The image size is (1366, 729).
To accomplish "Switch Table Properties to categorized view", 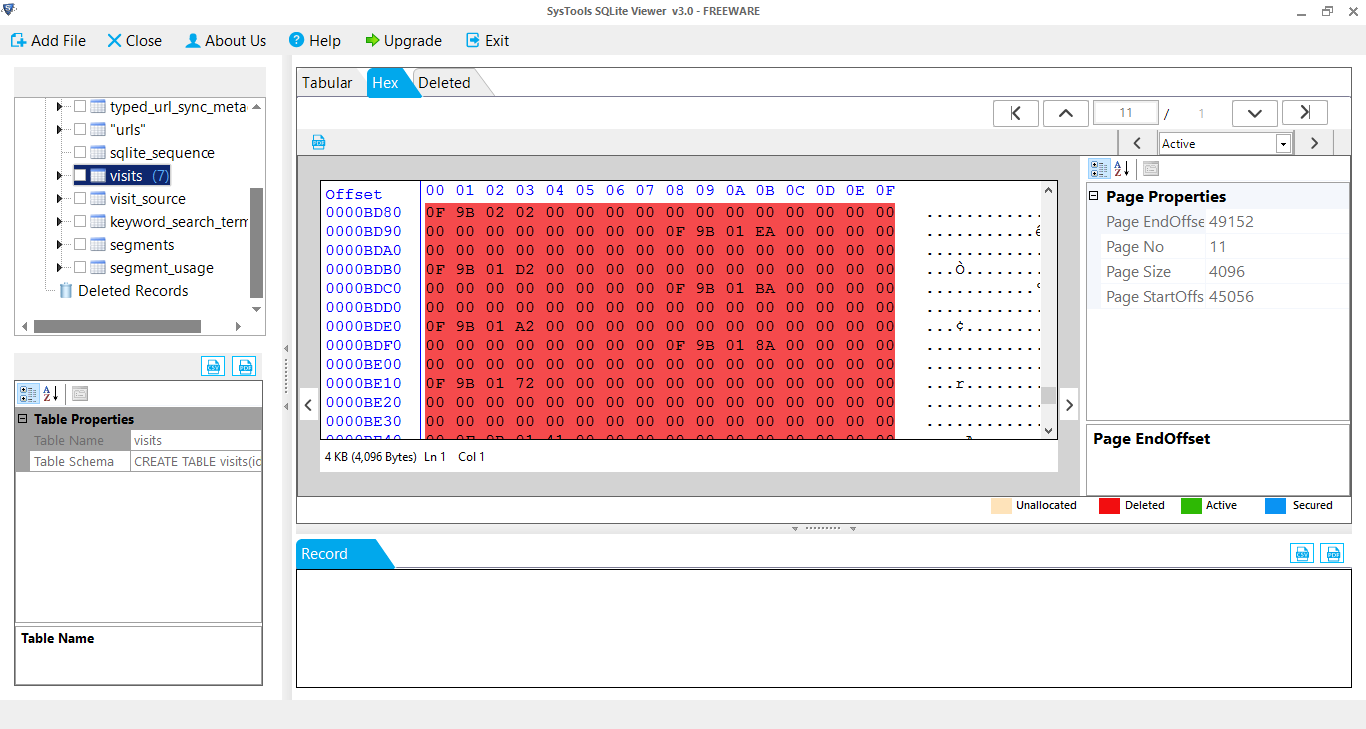I will [28, 394].
